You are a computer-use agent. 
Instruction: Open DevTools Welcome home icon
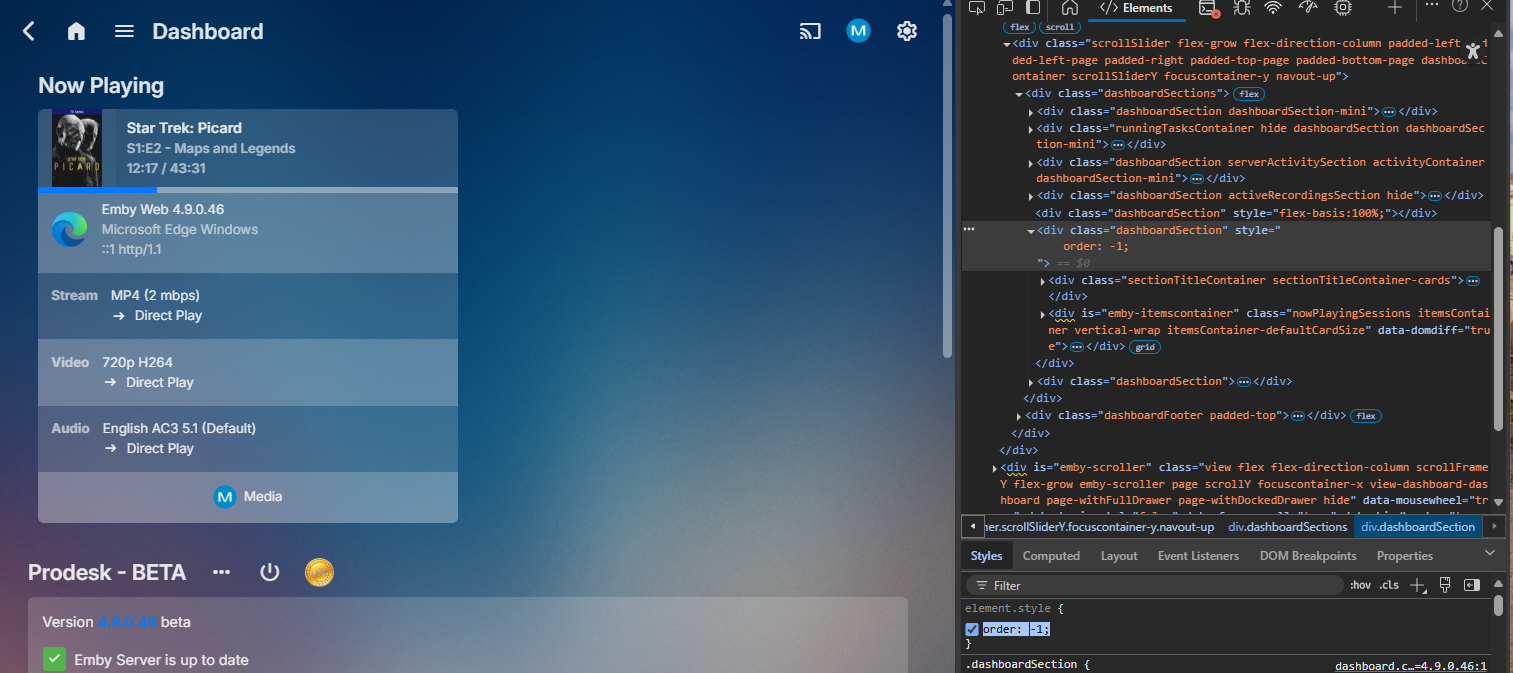tap(1069, 8)
